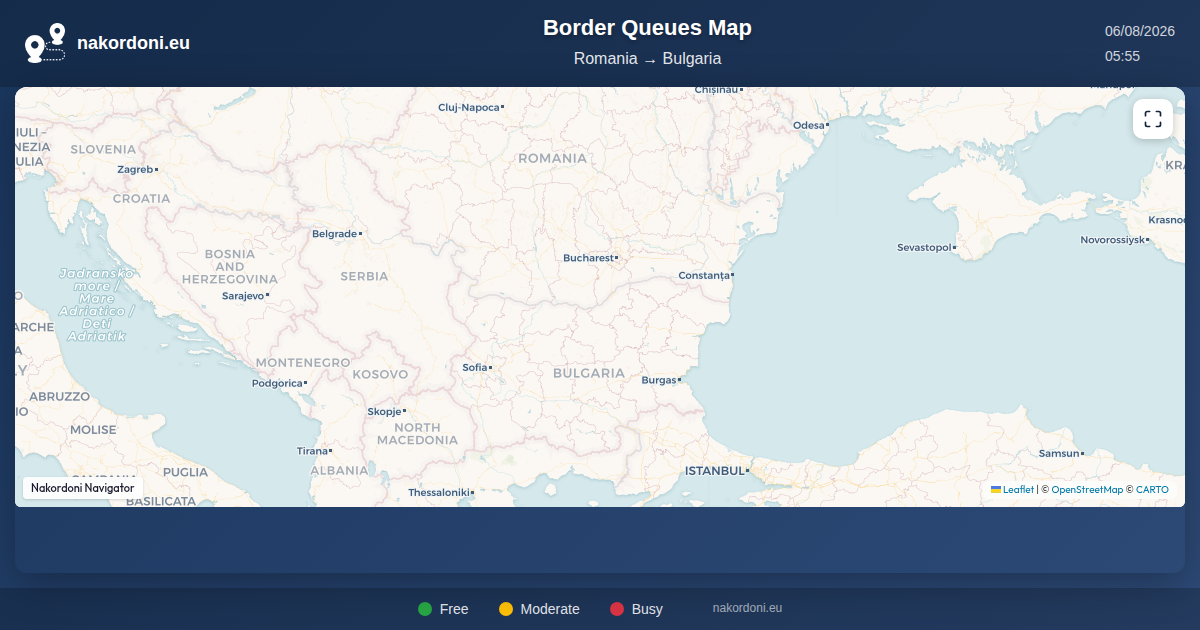Click the nakordoni.eu map pin logo
Viewport: 1200px width, 630px height.
[x=45, y=43]
